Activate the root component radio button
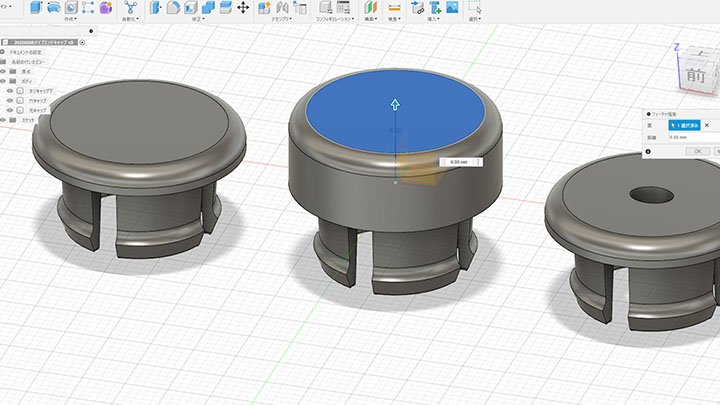 [82, 42]
